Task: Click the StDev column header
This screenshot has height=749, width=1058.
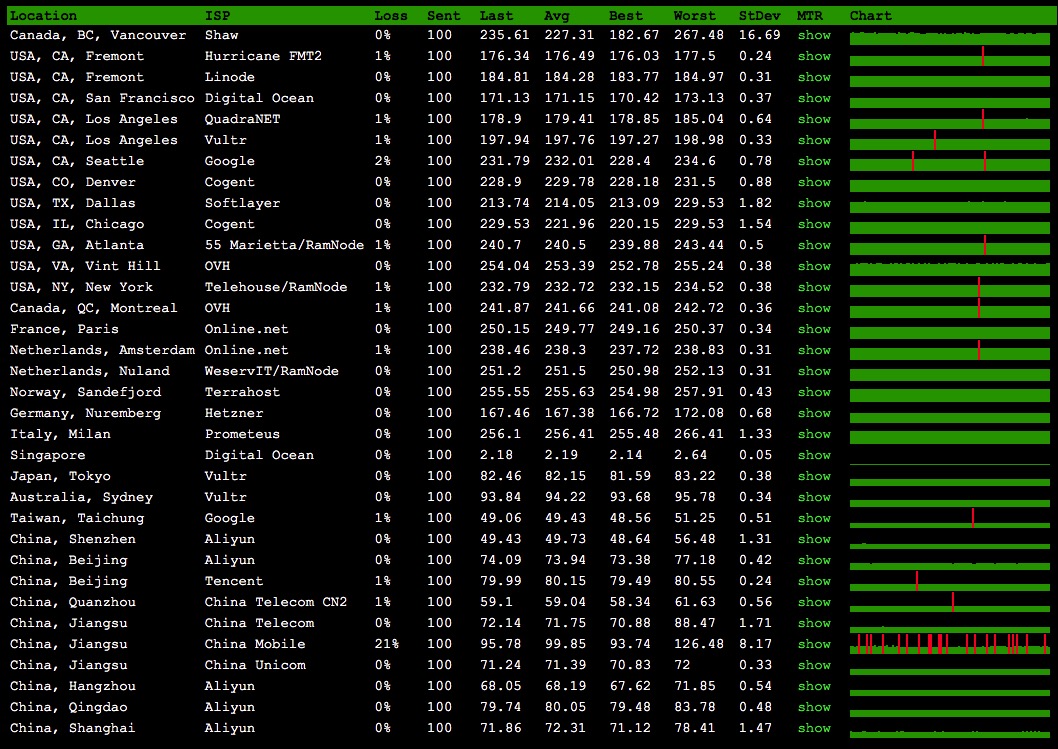Action: 759,16
